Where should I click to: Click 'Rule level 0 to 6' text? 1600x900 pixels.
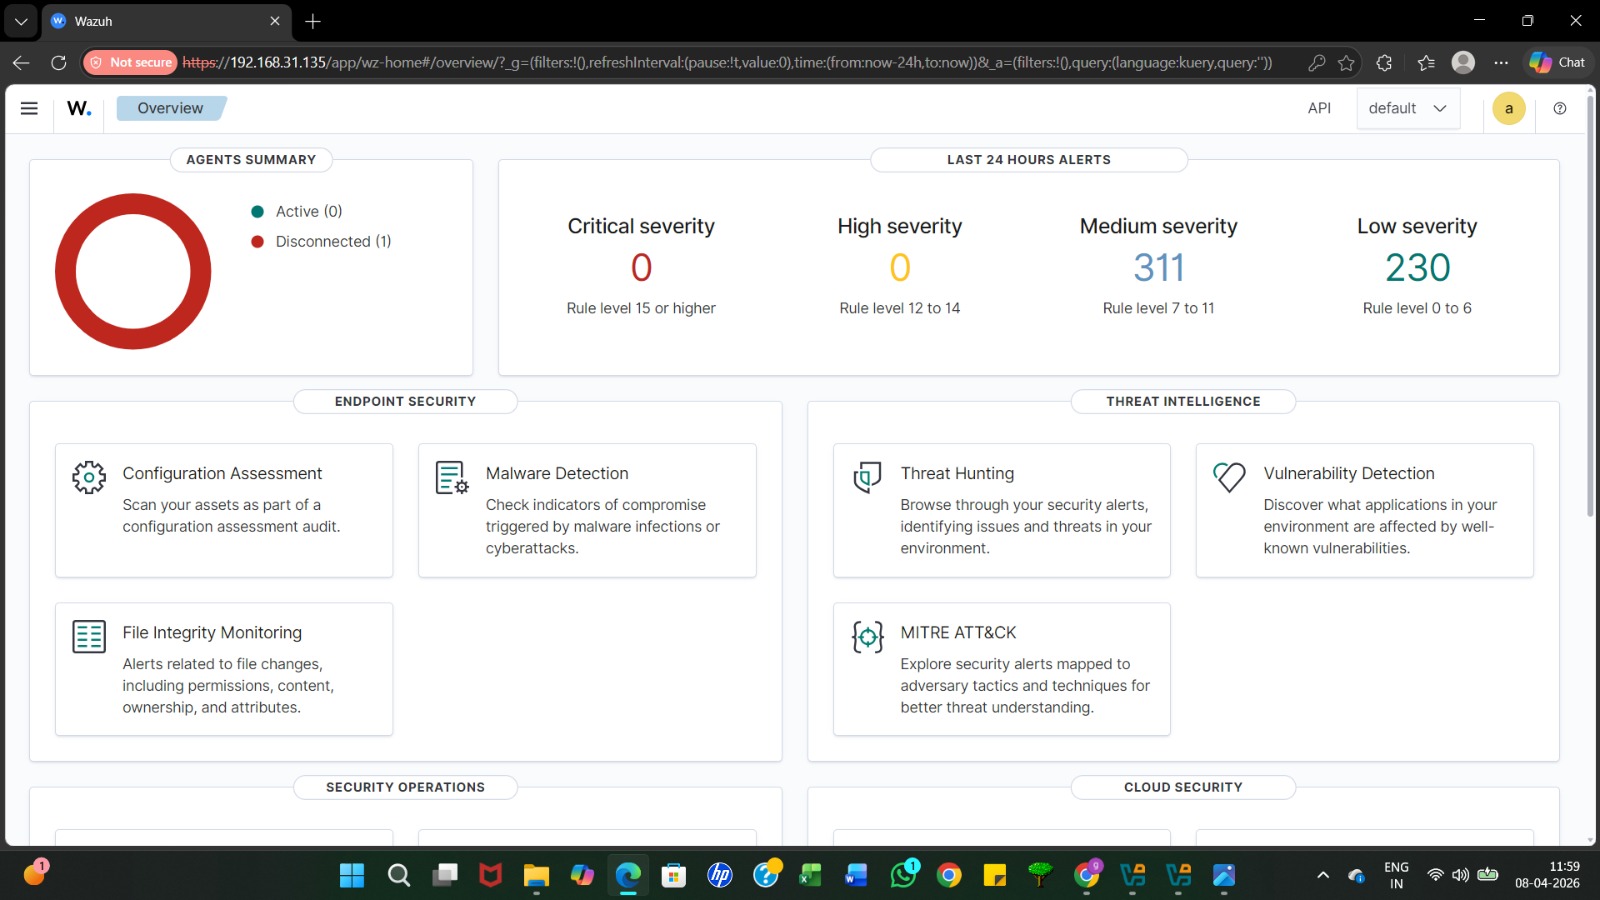[1417, 308]
